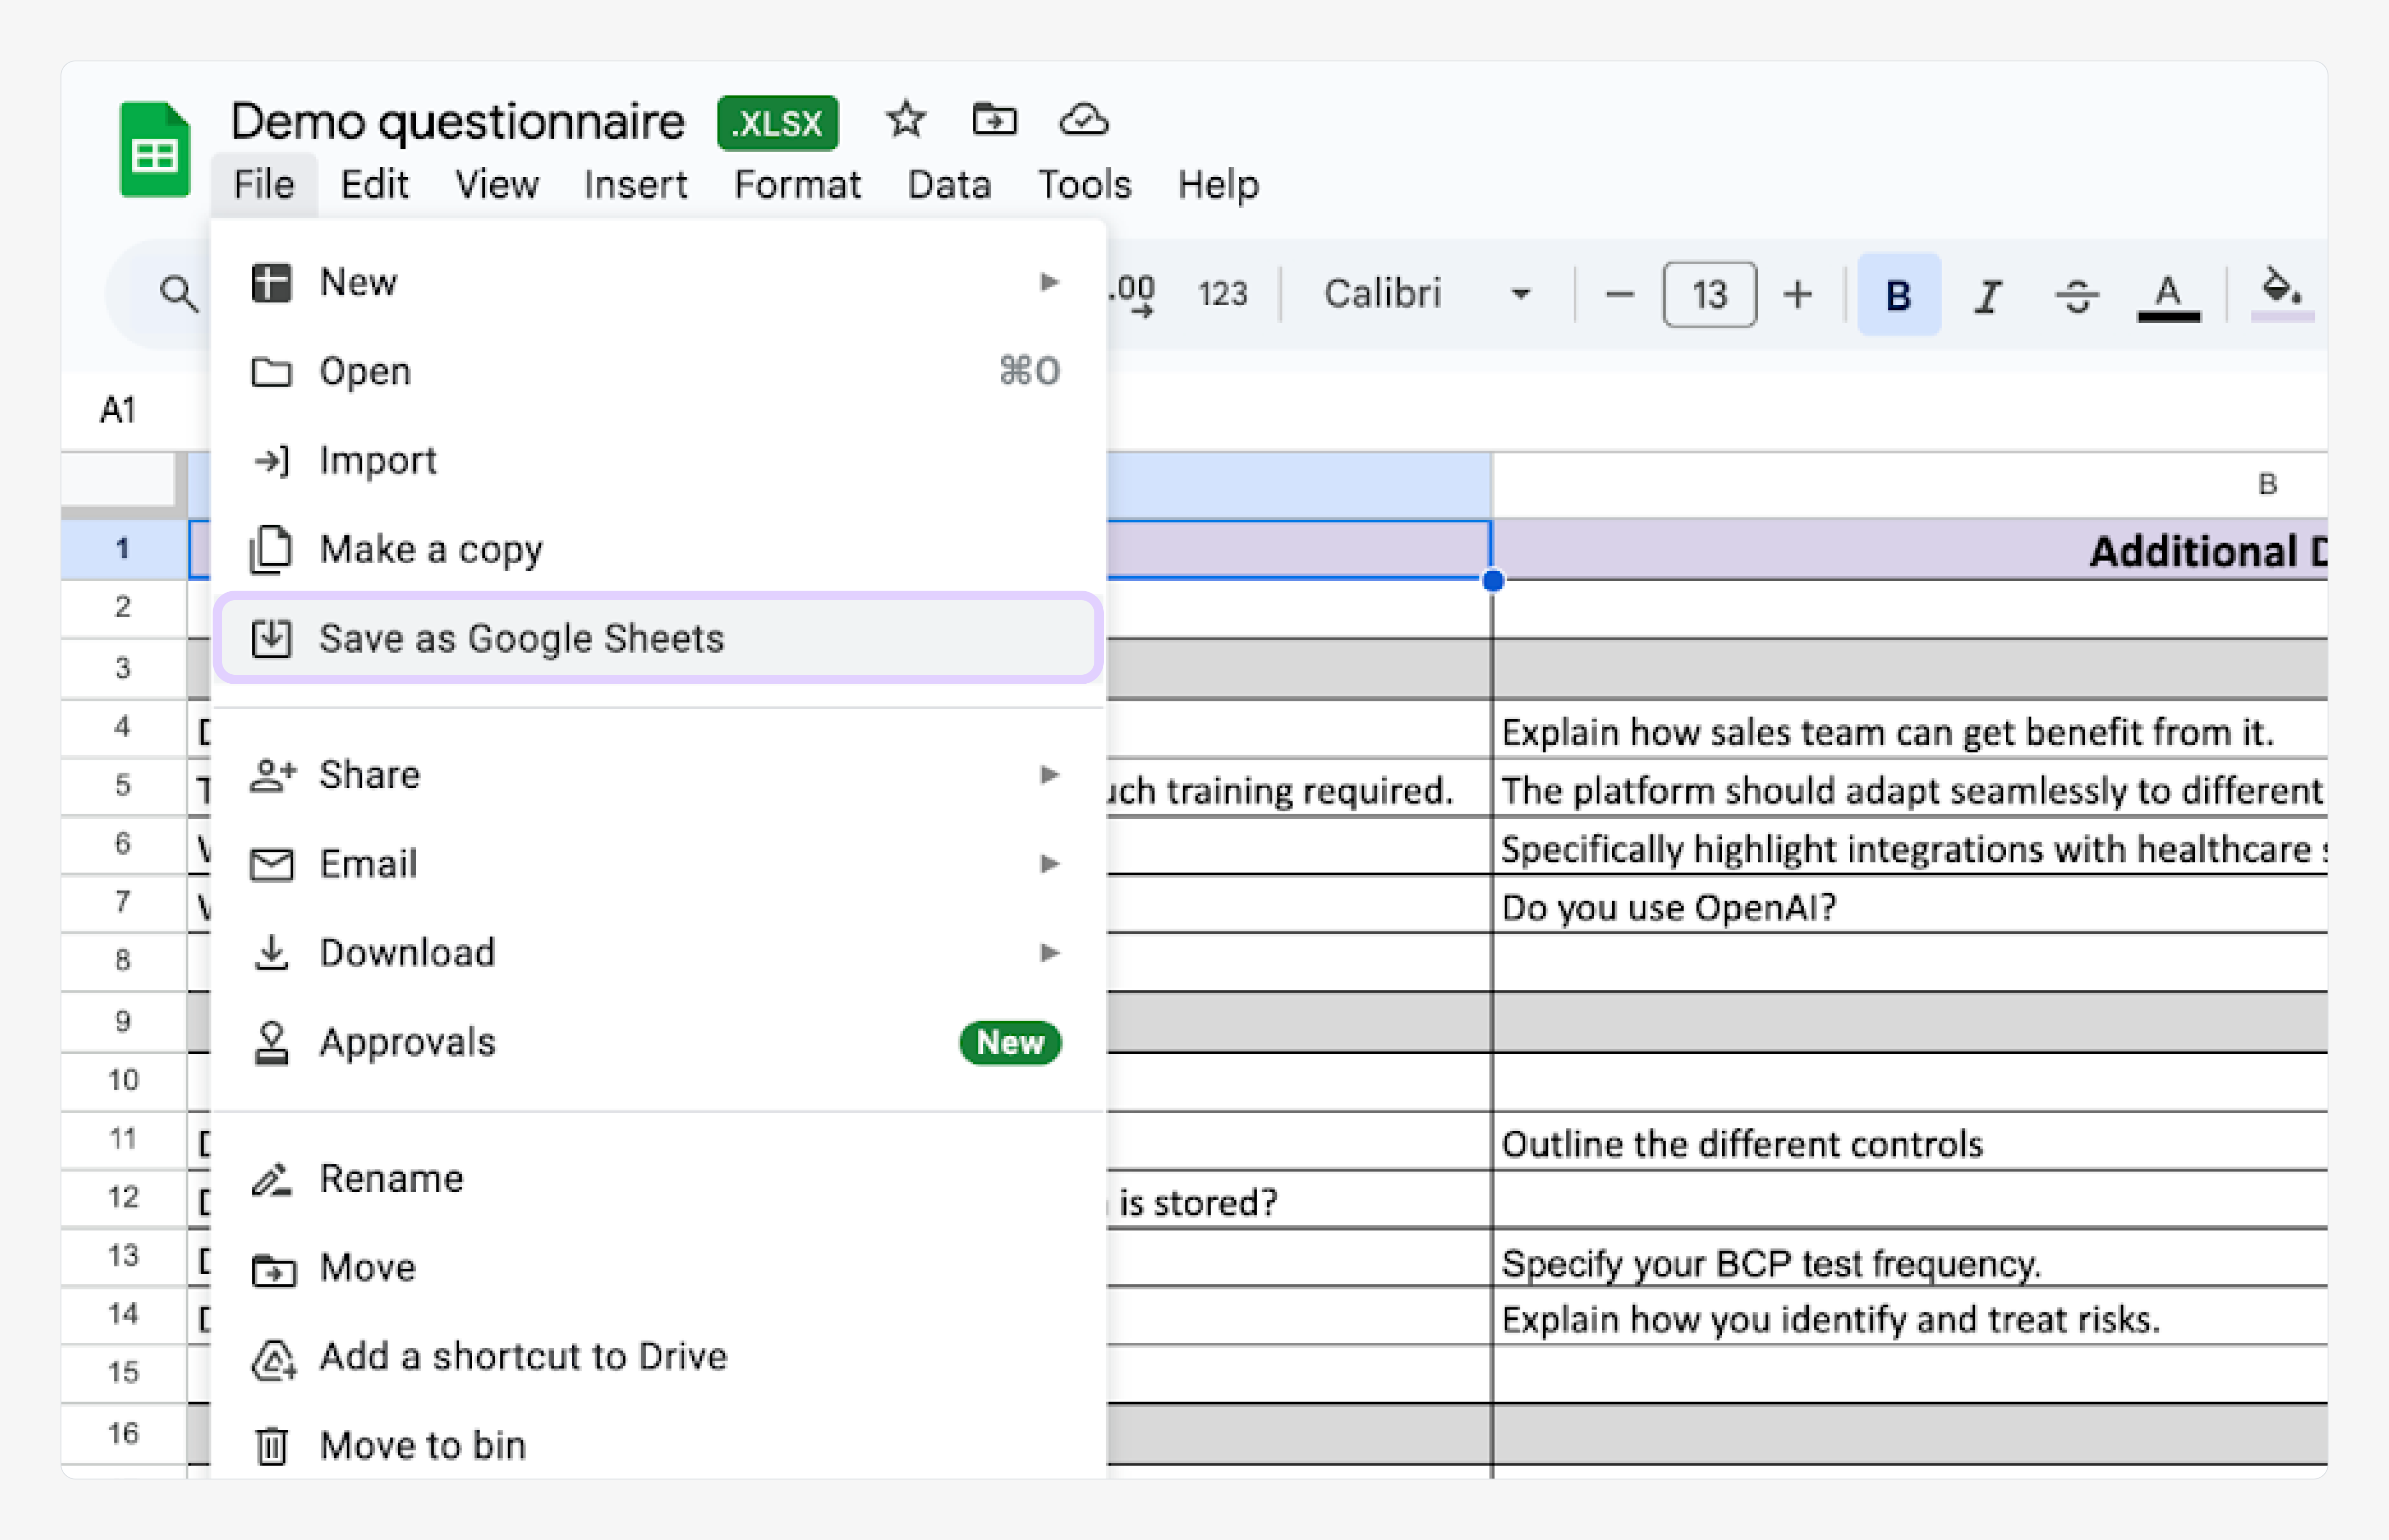Open the Google Sheets home icon
This screenshot has width=2389, height=1540.
pyautogui.click(x=154, y=150)
